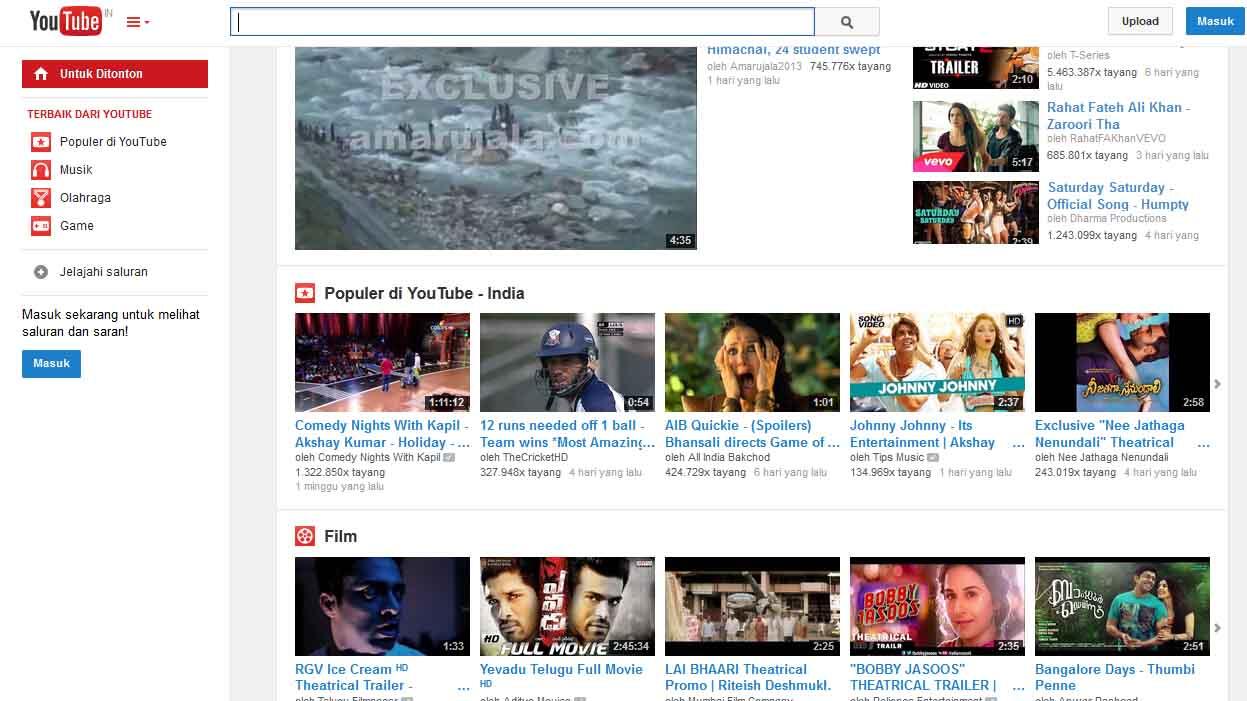Select Untuk Ditonton in the sidebar
Image resolution: width=1247 pixels, height=701 pixels.
115,74
